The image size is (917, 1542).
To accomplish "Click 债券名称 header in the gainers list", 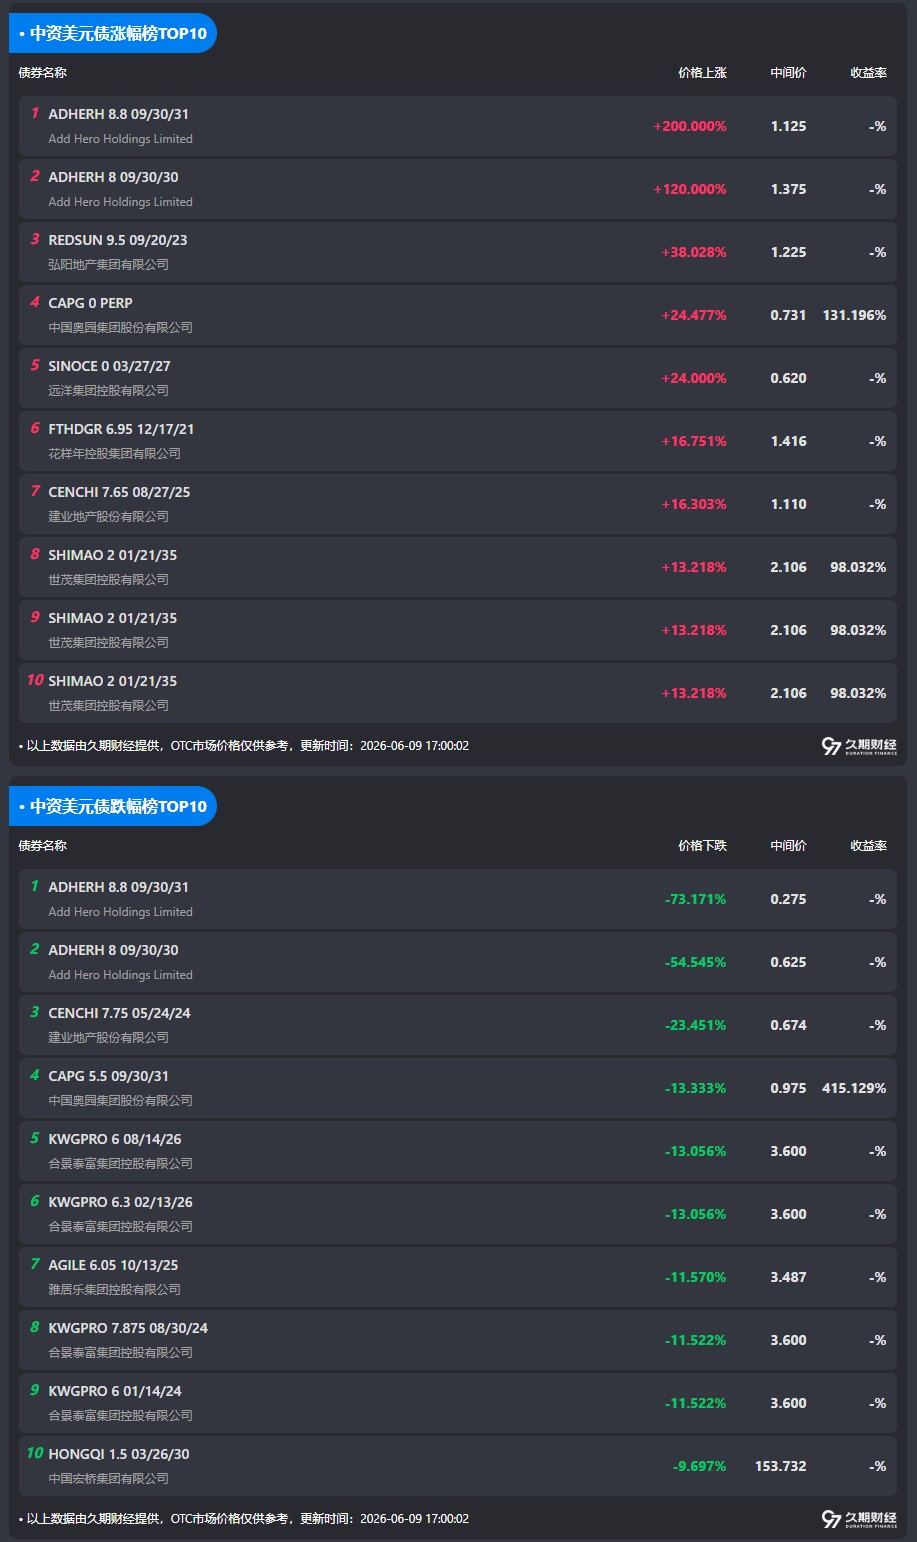I will (43, 73).
